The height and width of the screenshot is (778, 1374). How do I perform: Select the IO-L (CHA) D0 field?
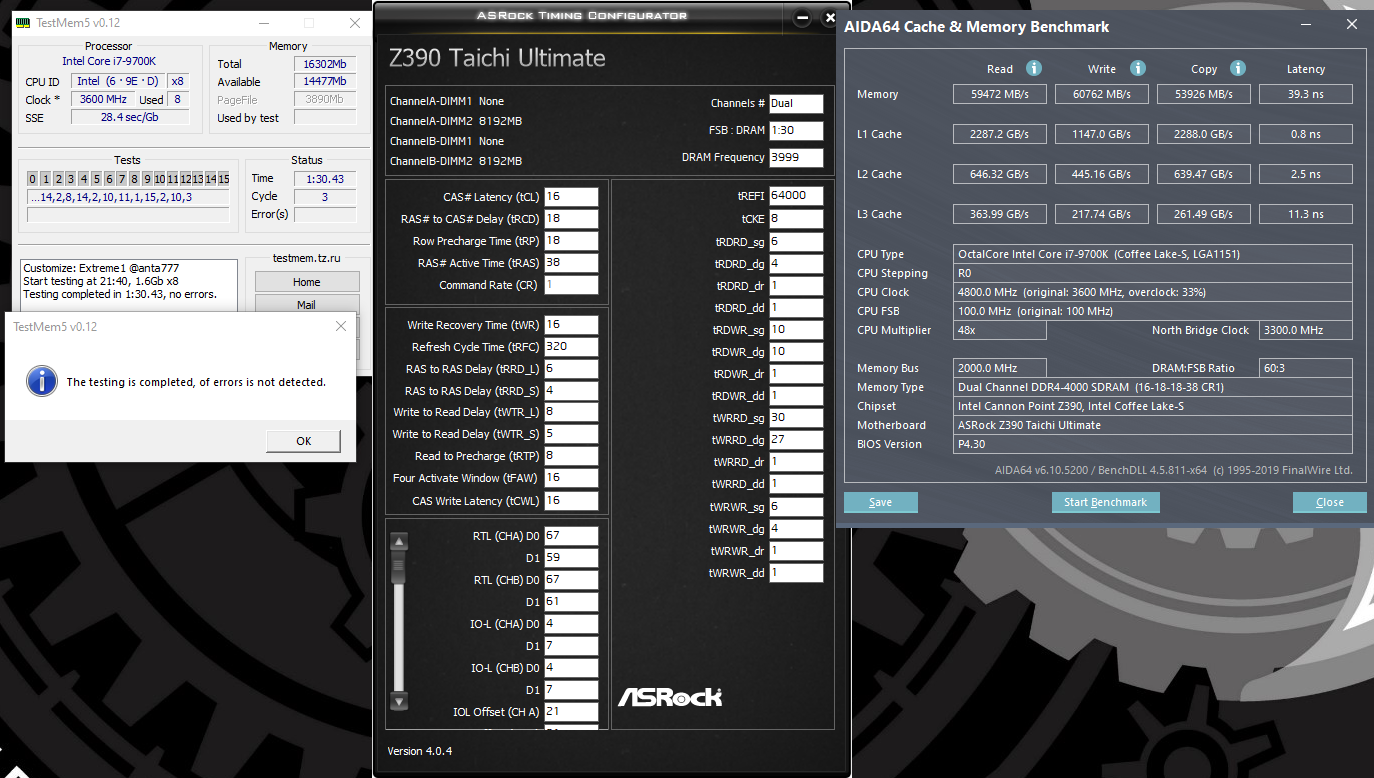tap(571, 624)
